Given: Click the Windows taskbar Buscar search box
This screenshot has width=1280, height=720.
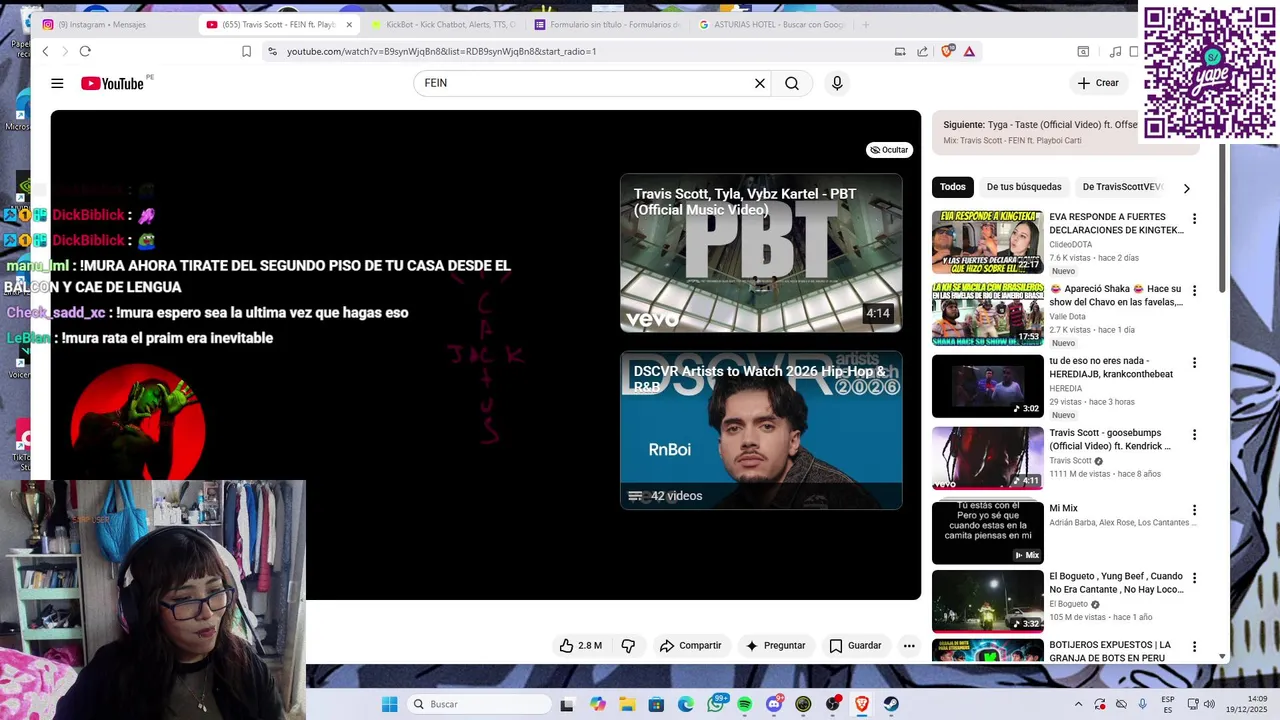Looking at the screenshot, I should click(x=480, y=704).
